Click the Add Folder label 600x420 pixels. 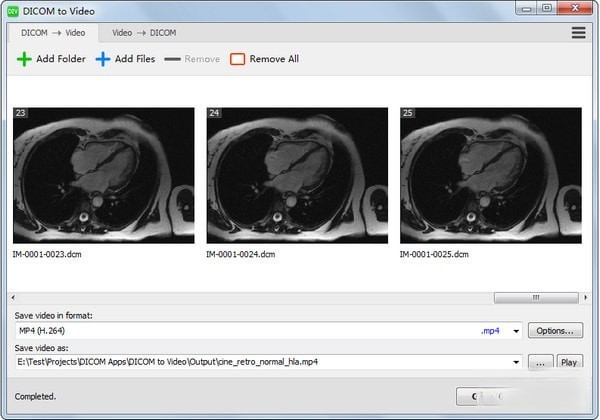coord(61,59)
